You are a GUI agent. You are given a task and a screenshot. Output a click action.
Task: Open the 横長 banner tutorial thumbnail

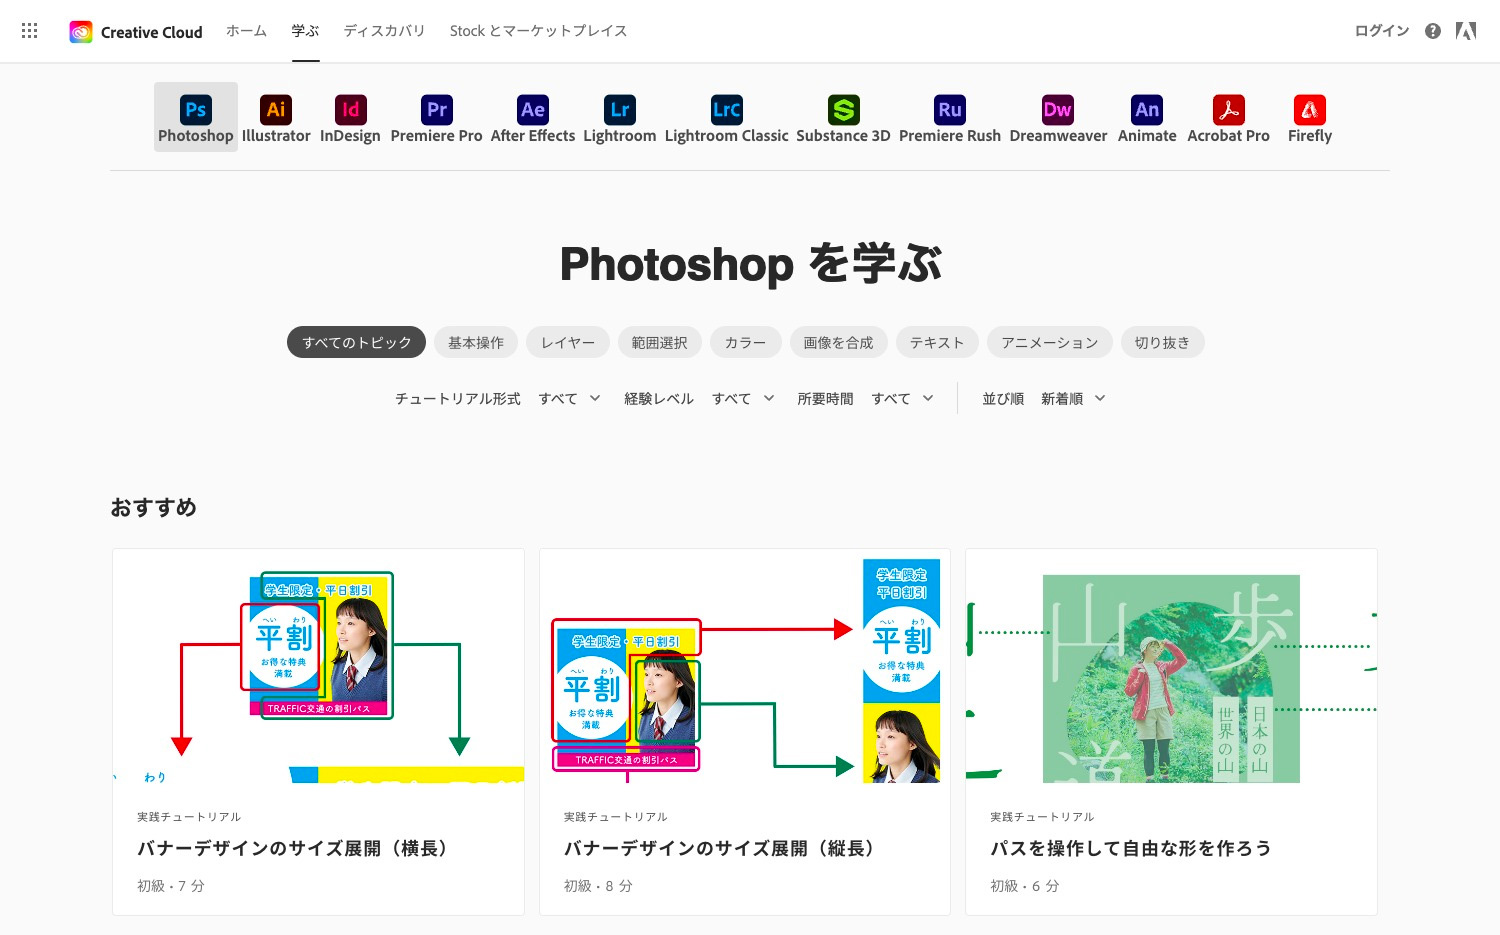319,666
